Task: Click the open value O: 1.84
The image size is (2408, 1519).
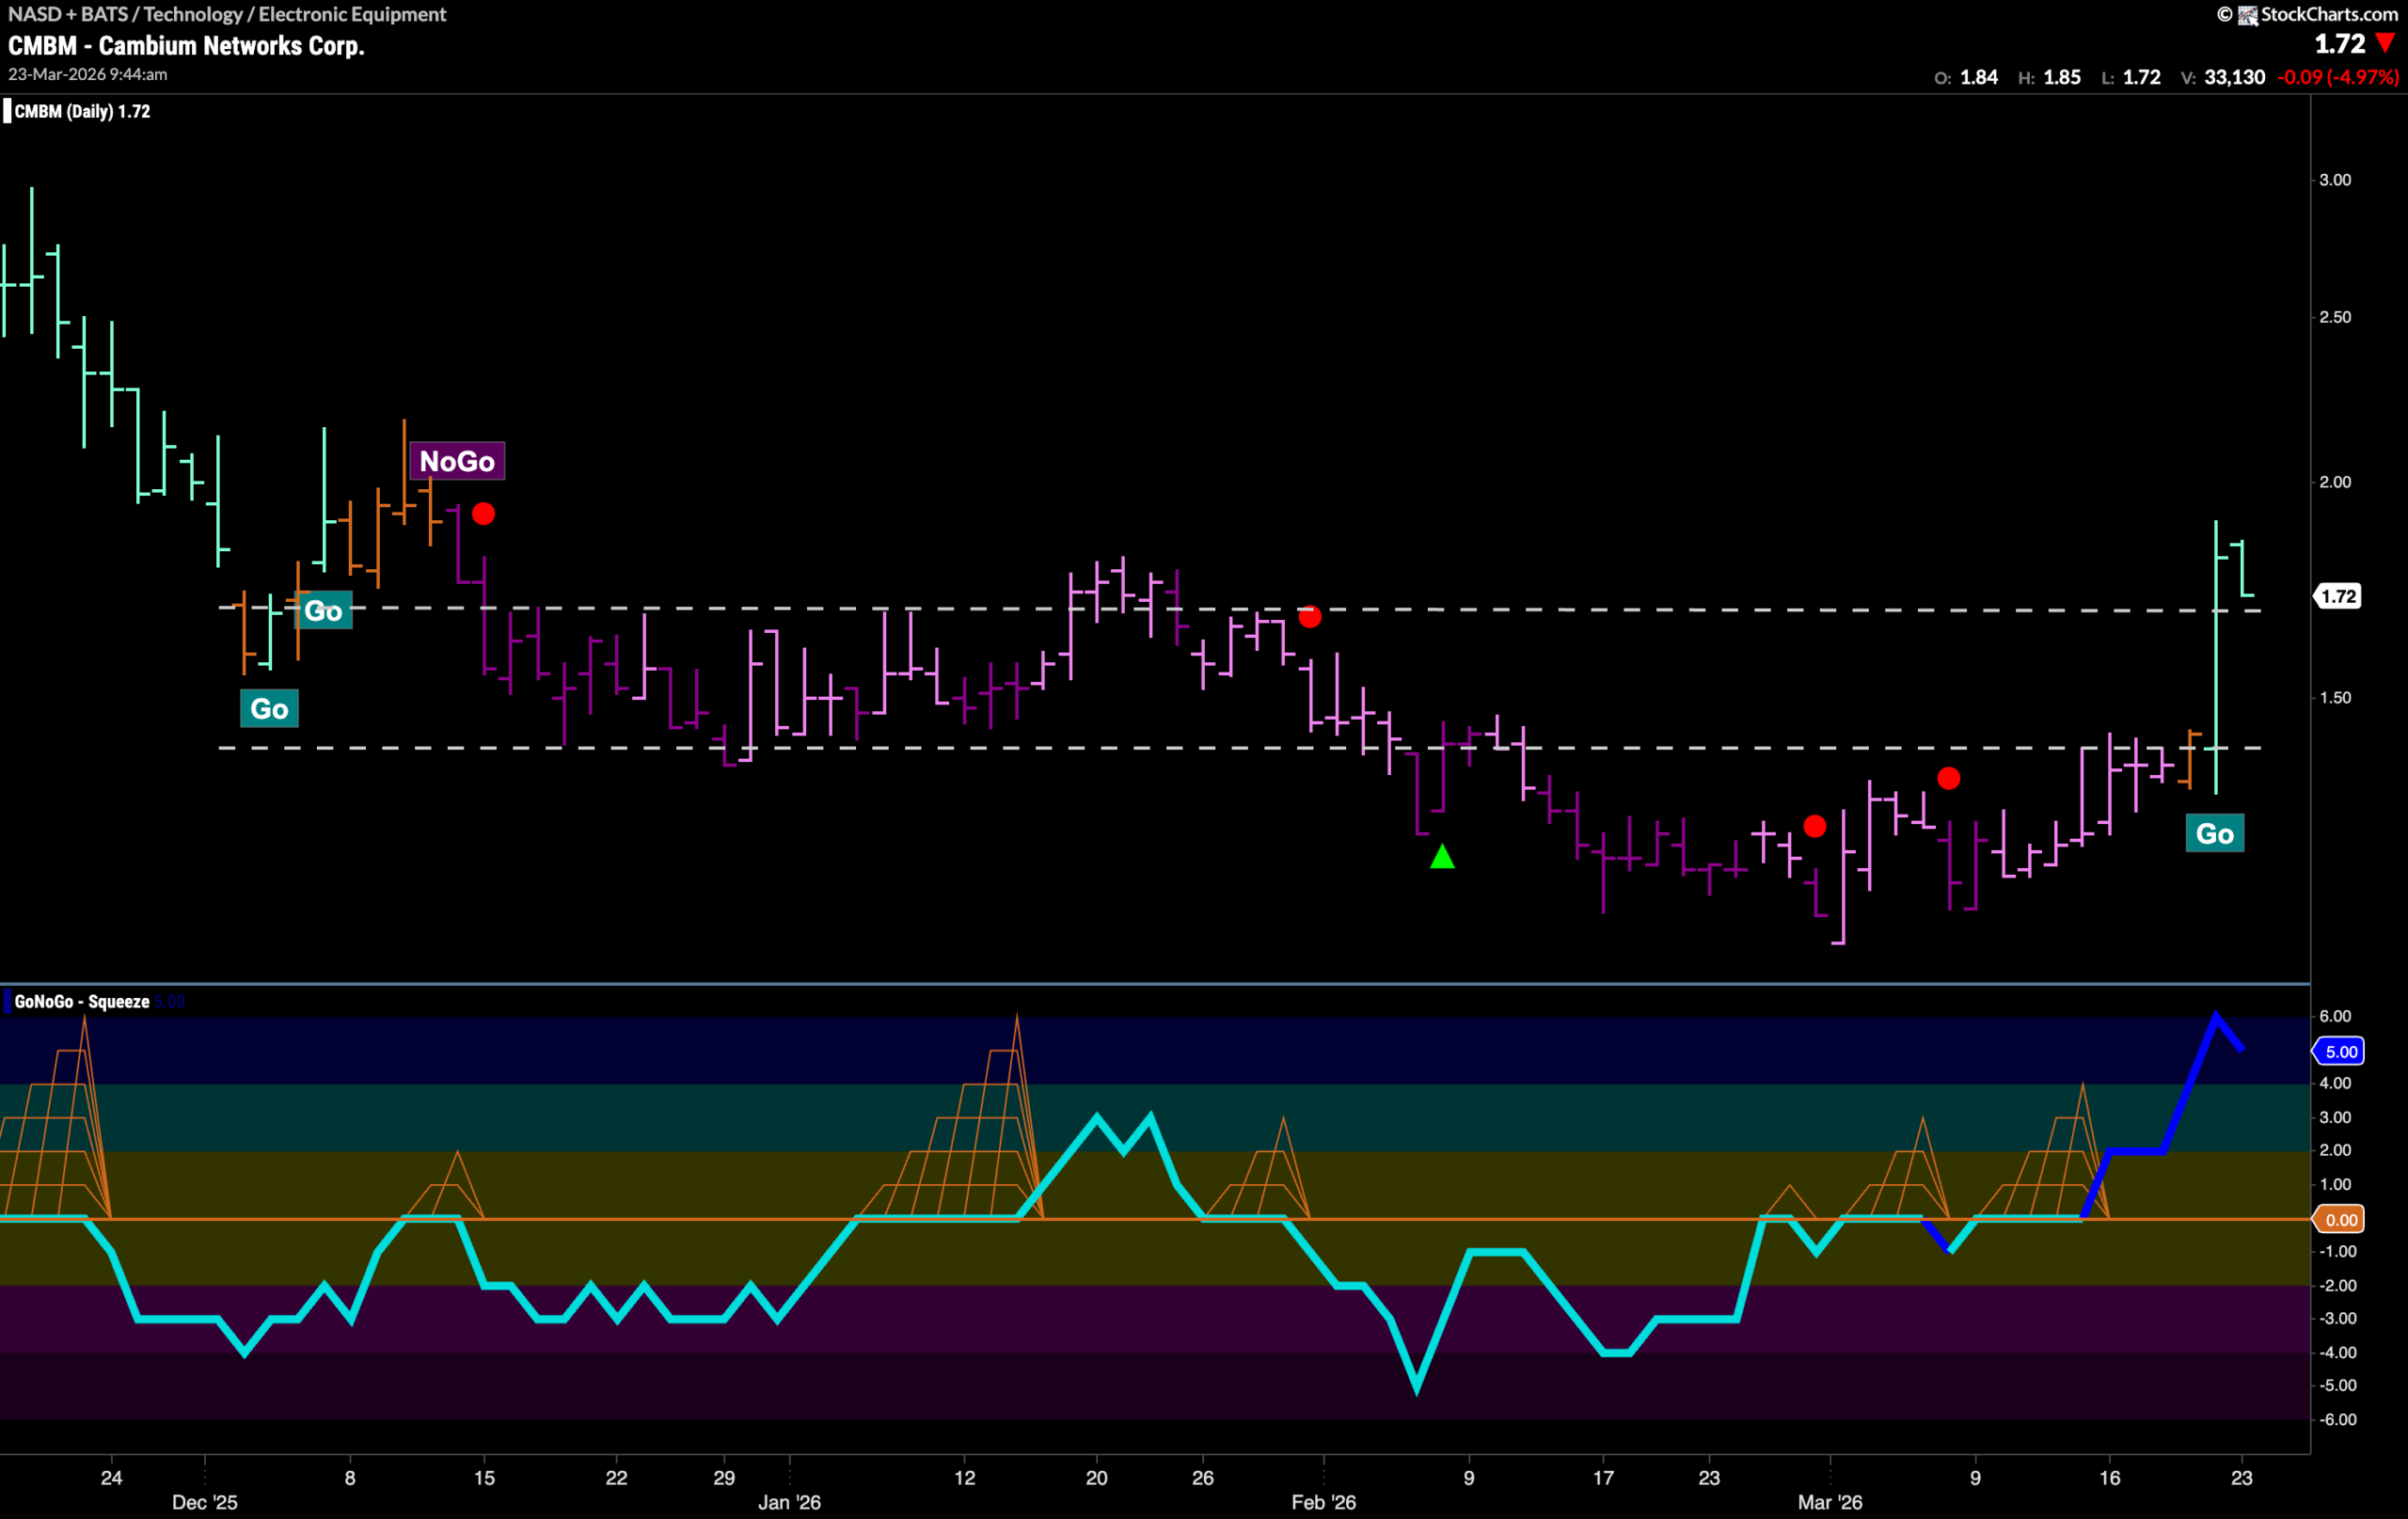Action: (1966, 77)
